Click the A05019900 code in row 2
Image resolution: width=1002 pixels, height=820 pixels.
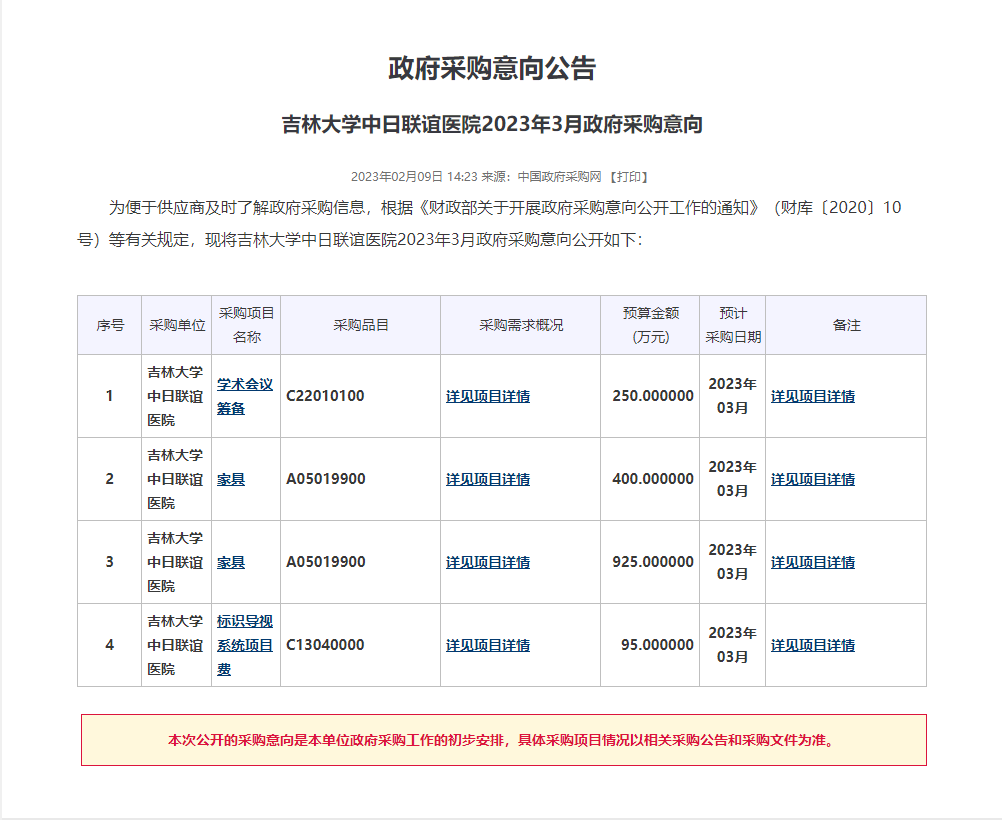(326, 479)
